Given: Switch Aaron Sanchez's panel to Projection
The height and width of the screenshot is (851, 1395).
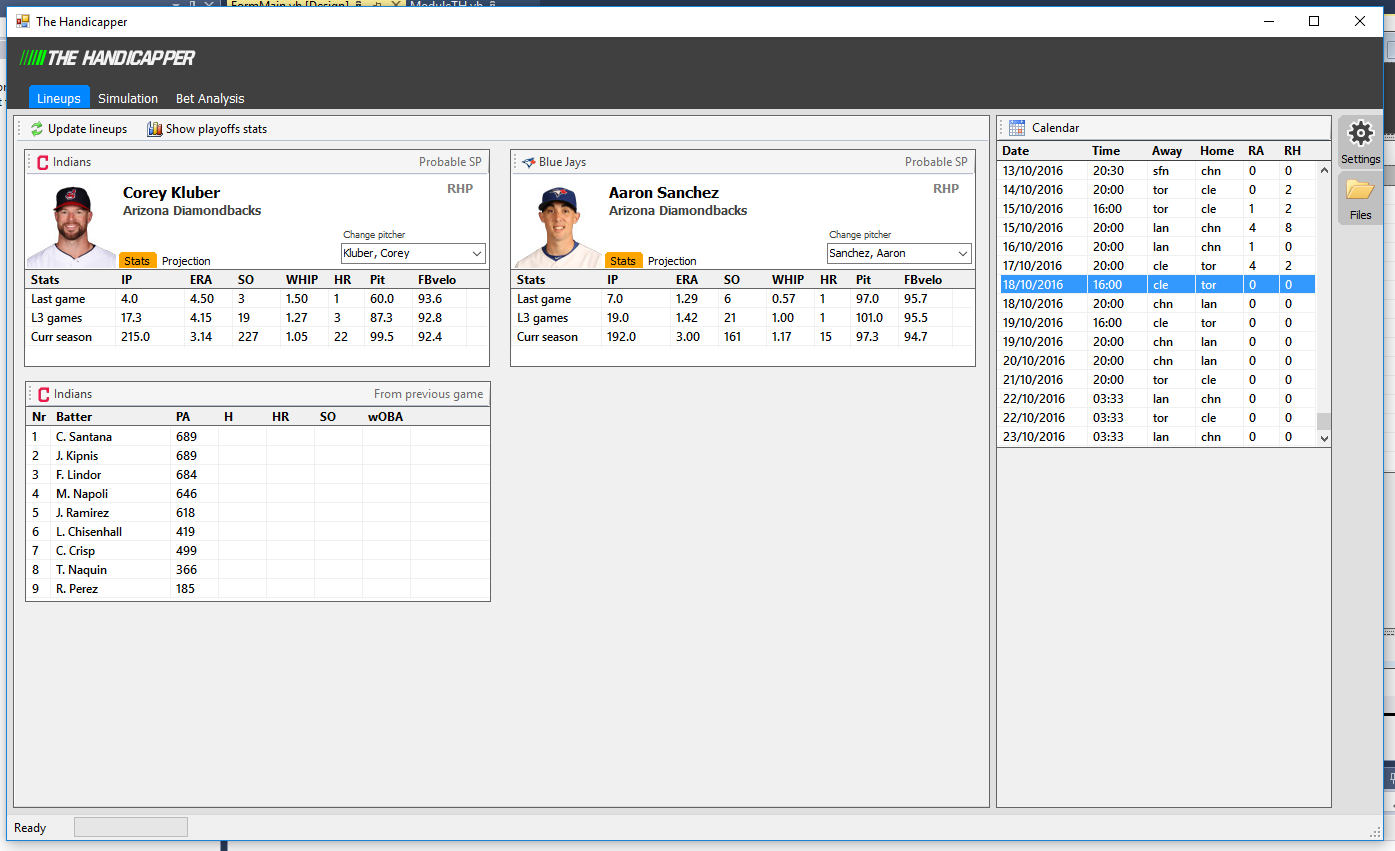Looking at the screenshot, I should 672,261.
